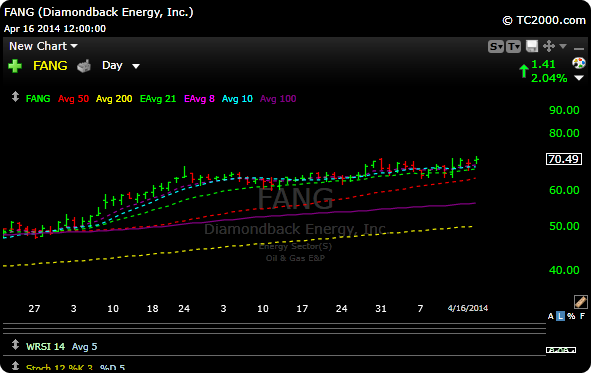591x373 pixels.
Task: Toggle logarithmic scale L button
Action: [x=561, y=316]
